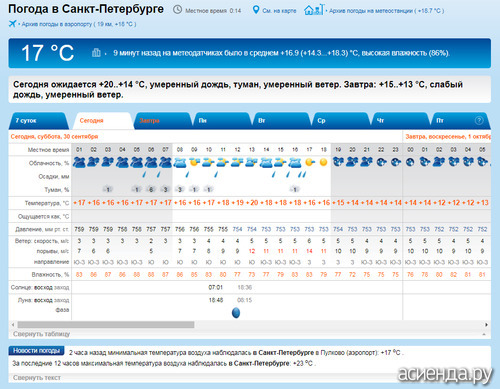Click the 'Ощущается как, °C' row label
500x389 pixels.
[43, 216]
